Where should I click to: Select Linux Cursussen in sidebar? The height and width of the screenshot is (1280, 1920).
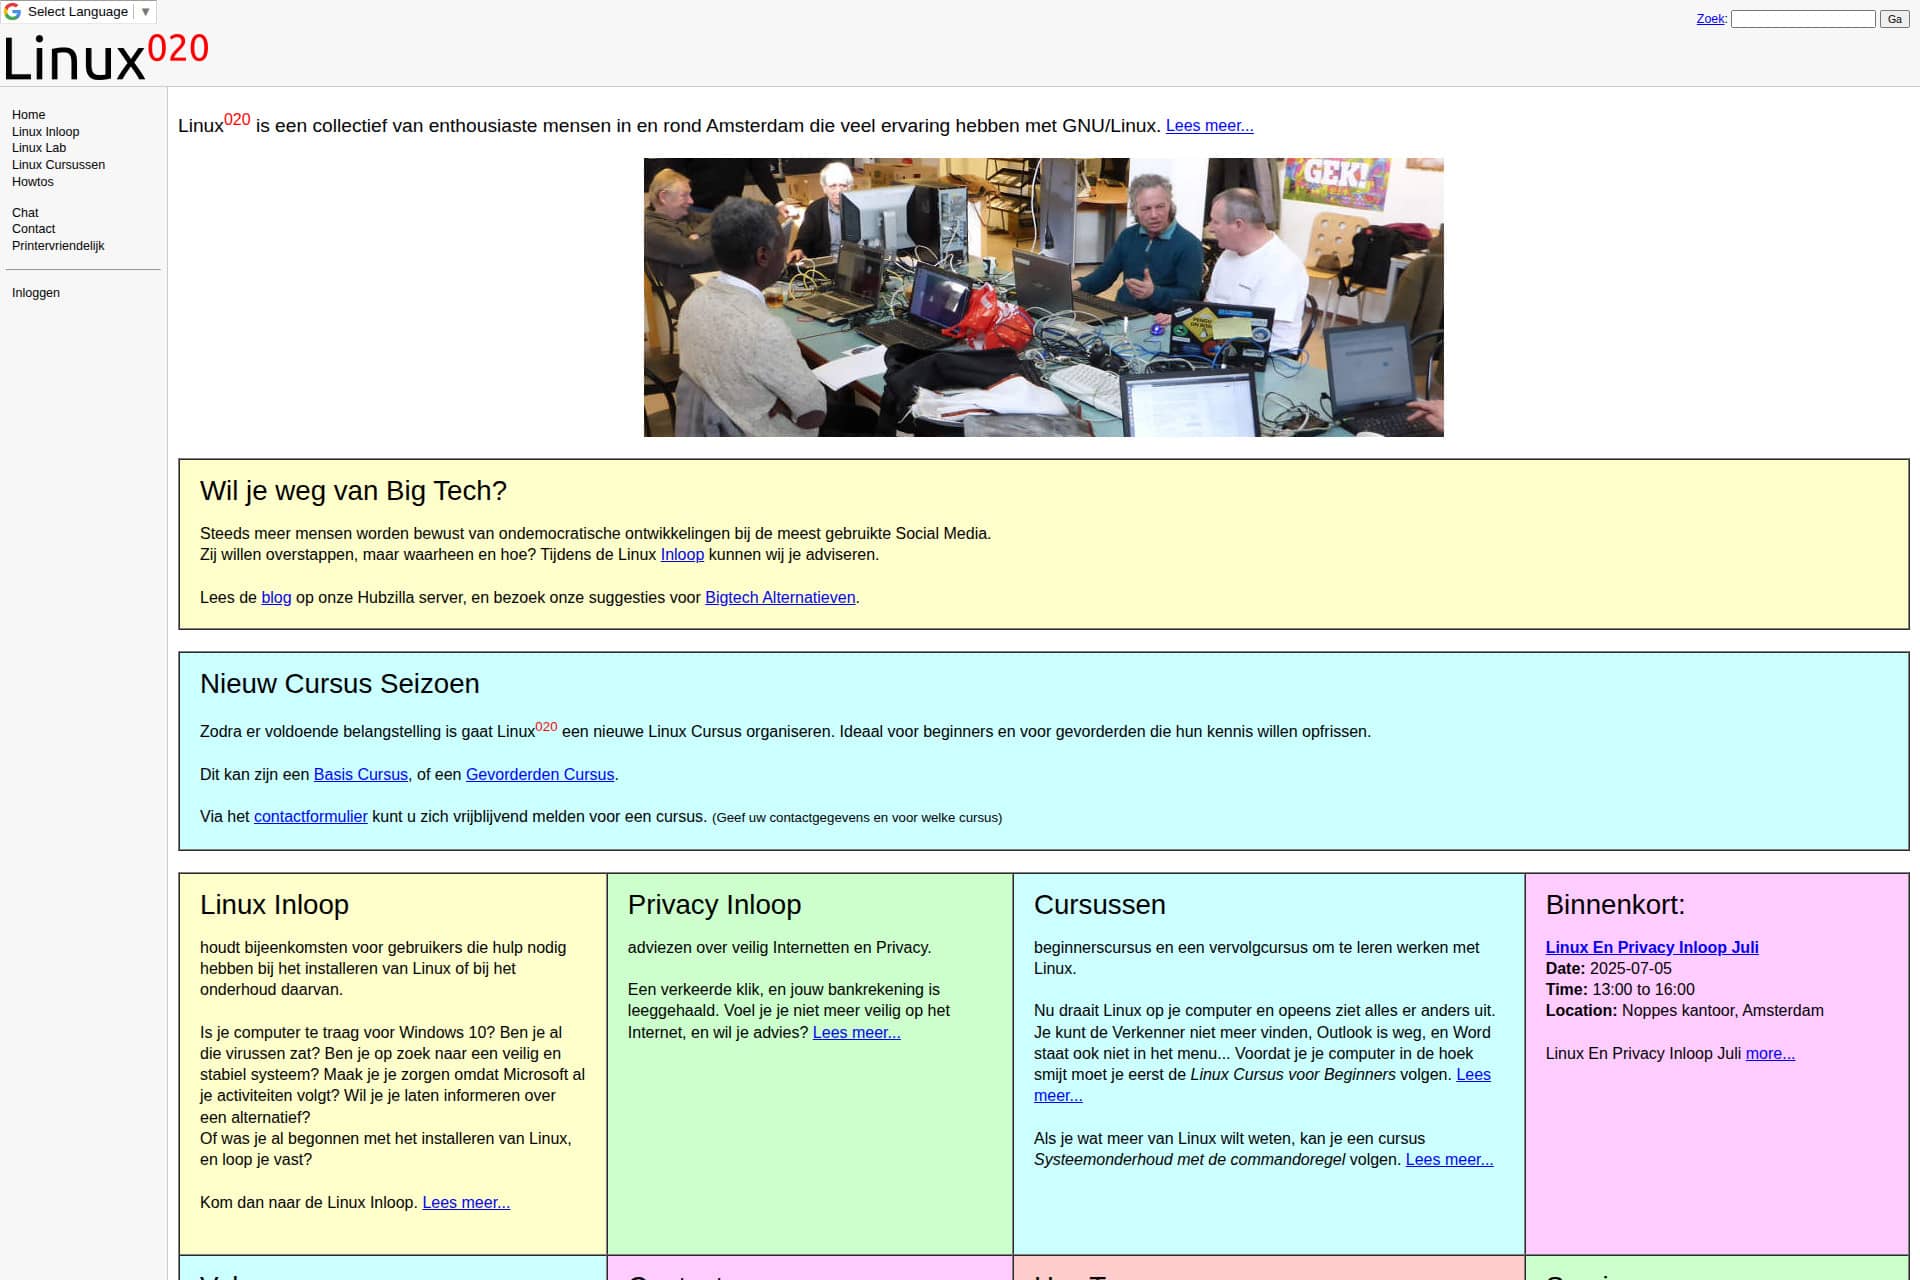point(58,165)
